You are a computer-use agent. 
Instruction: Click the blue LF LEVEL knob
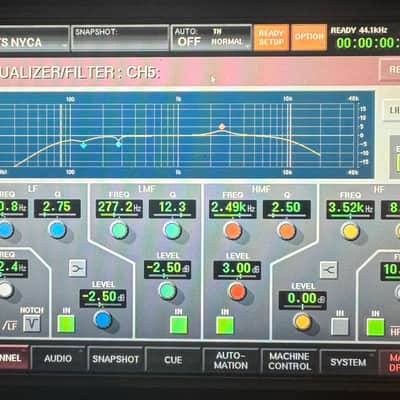coord(103,320)
